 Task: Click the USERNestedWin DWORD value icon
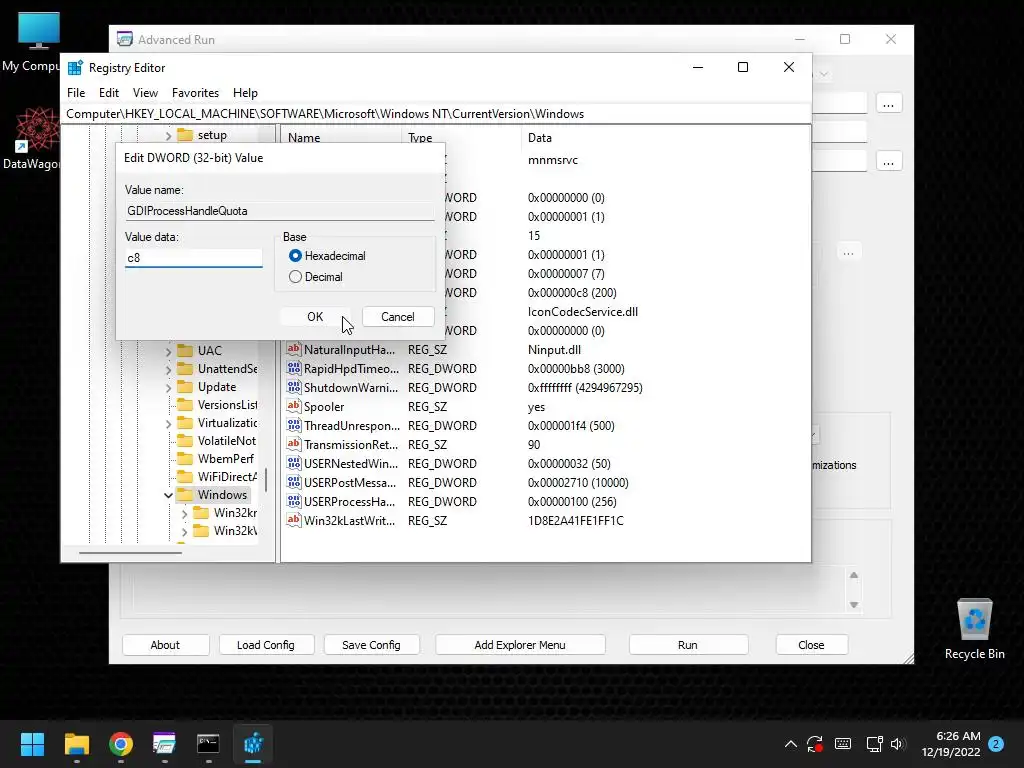(294, 463)
